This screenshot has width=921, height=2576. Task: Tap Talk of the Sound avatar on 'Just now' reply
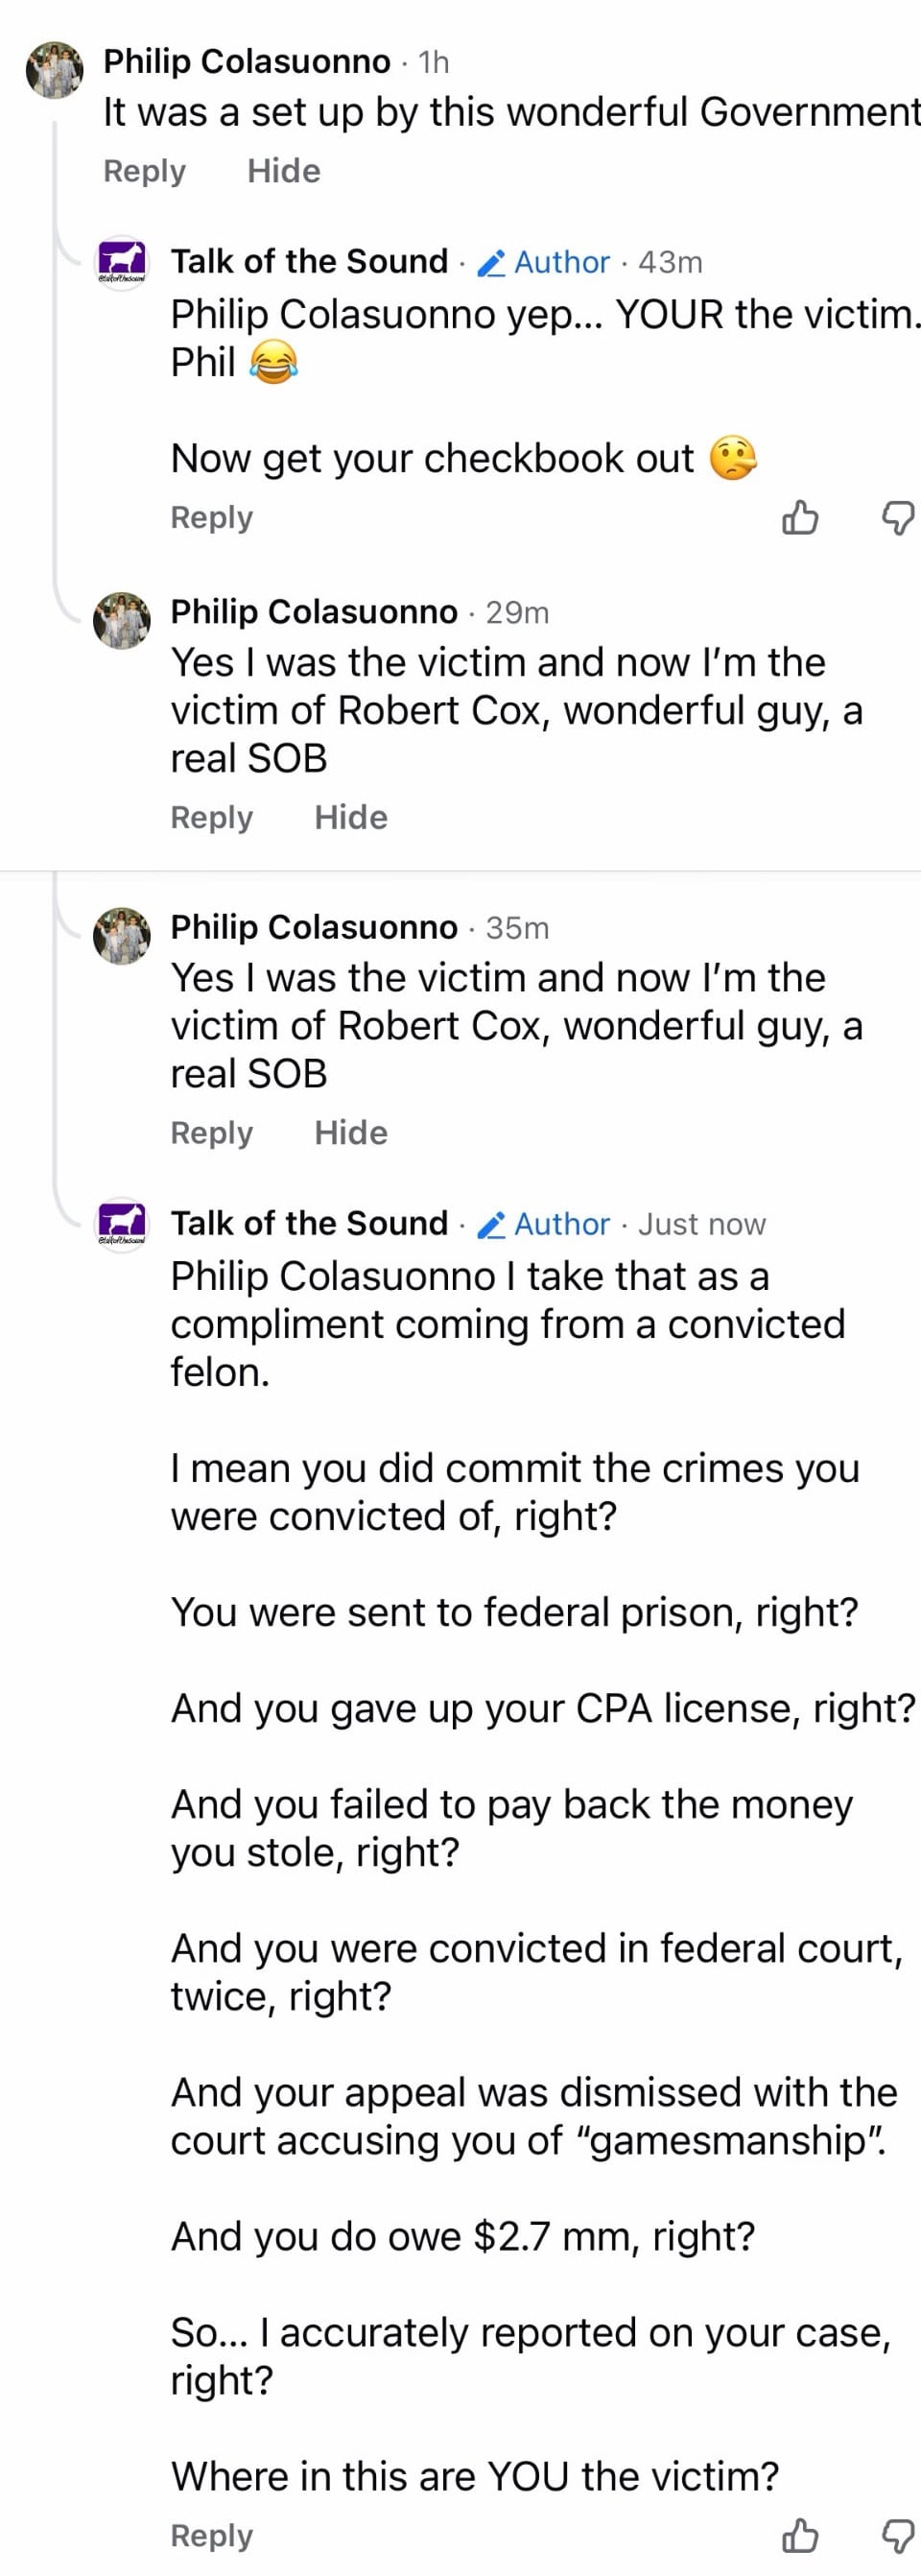121,1225
